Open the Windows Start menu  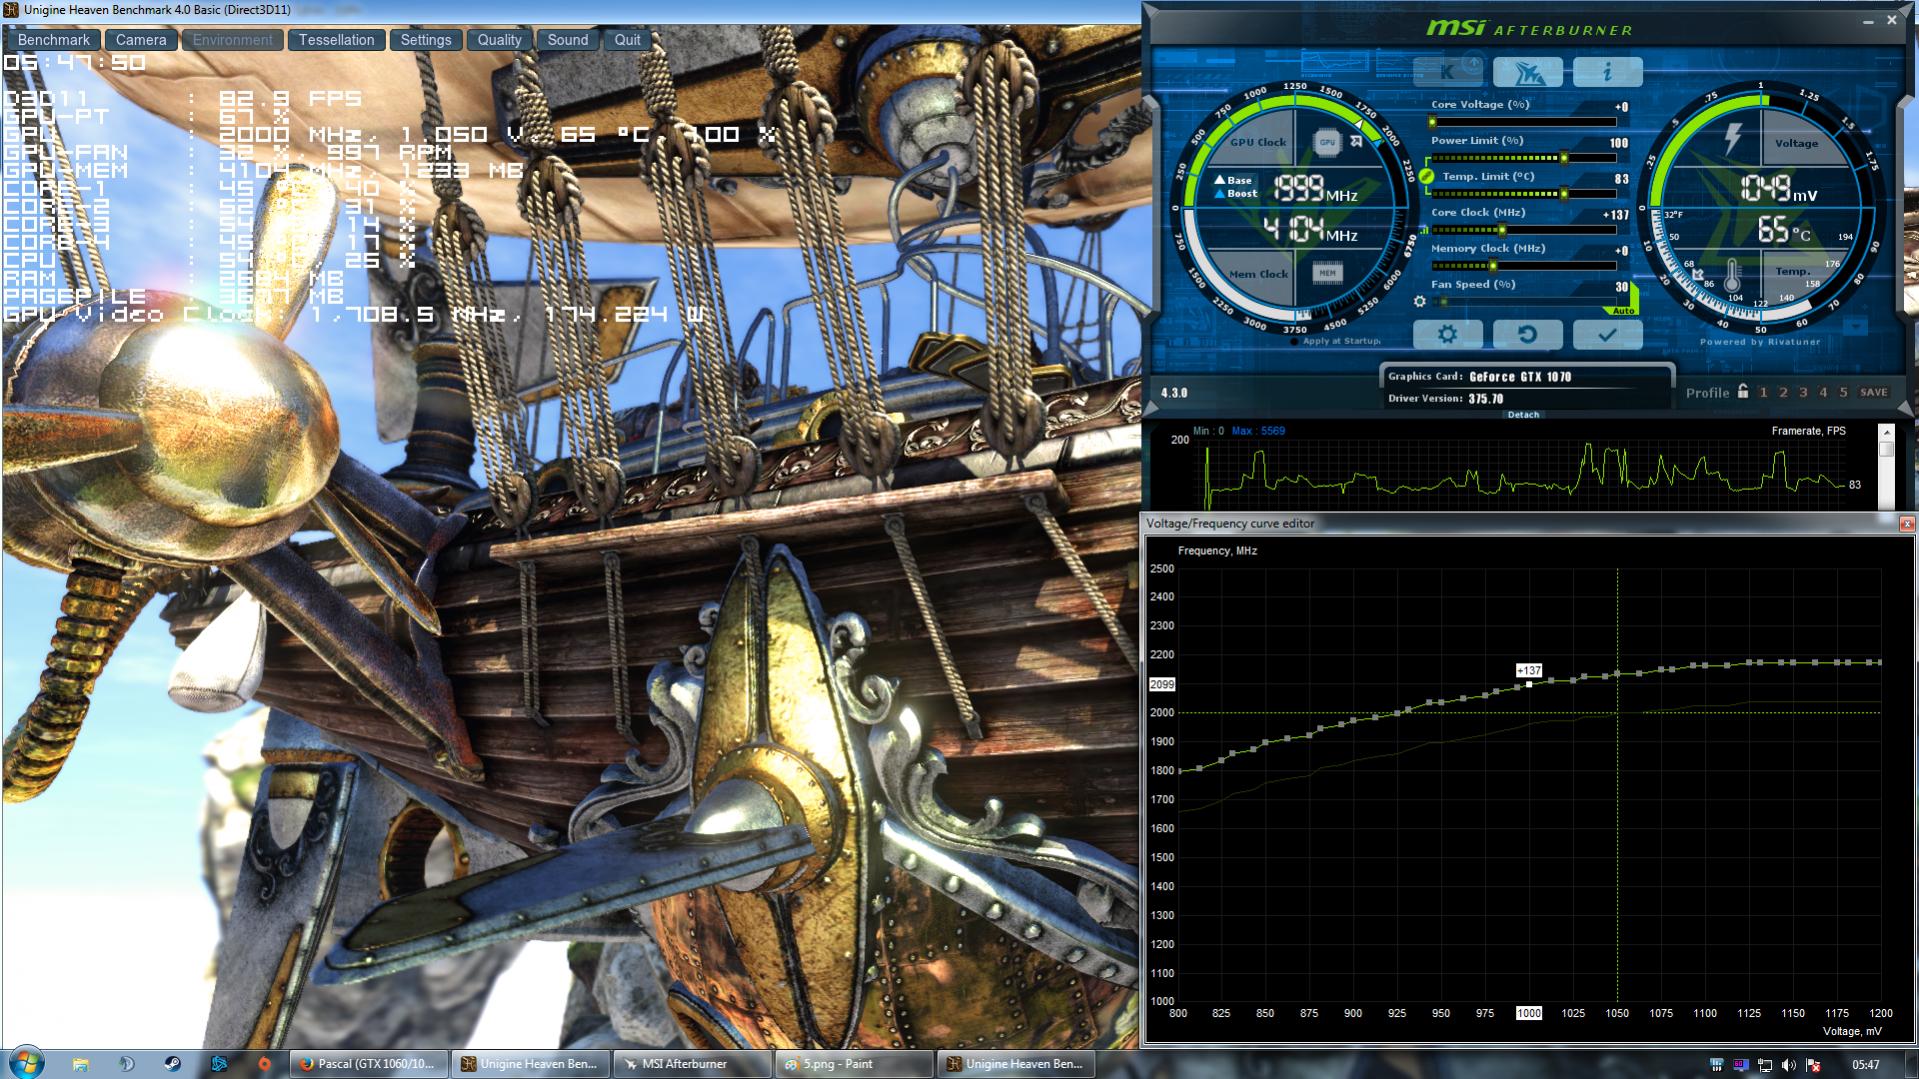pos(26,1062)
